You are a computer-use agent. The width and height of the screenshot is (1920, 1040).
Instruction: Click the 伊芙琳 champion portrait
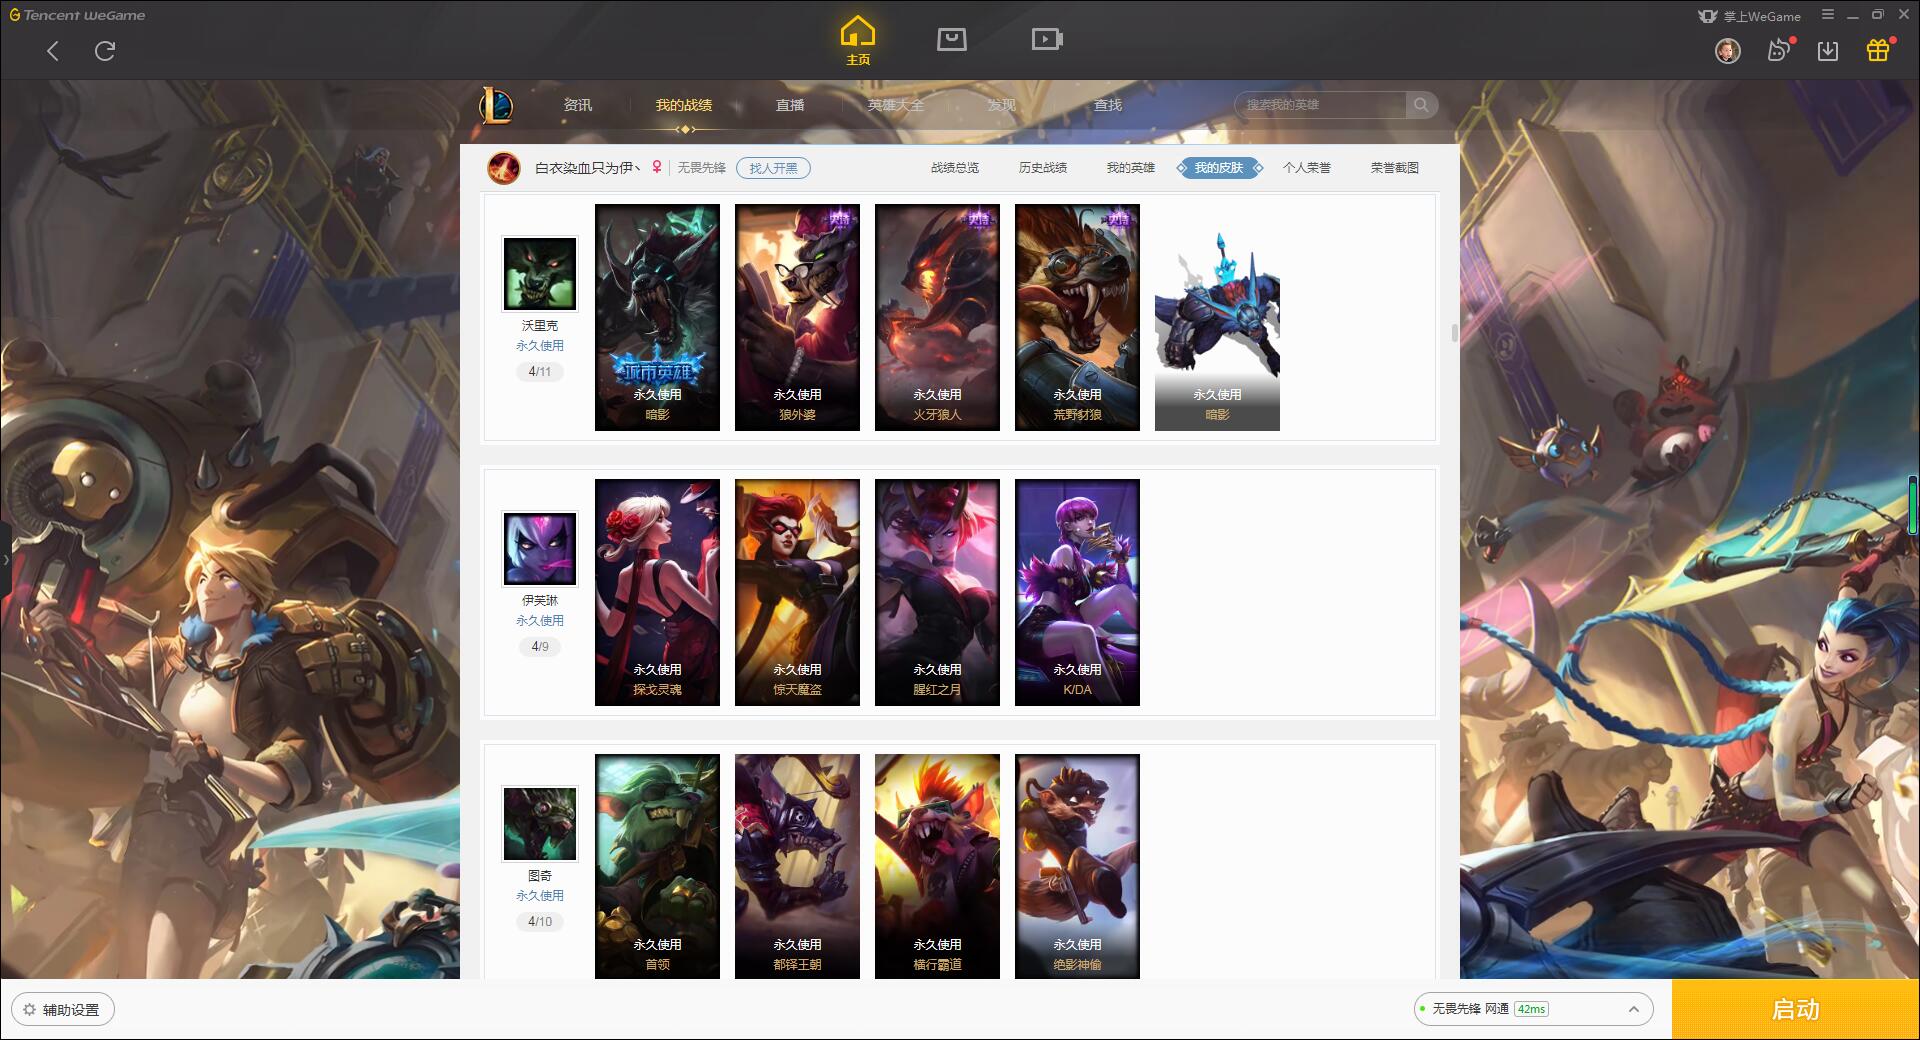[540, 549]
